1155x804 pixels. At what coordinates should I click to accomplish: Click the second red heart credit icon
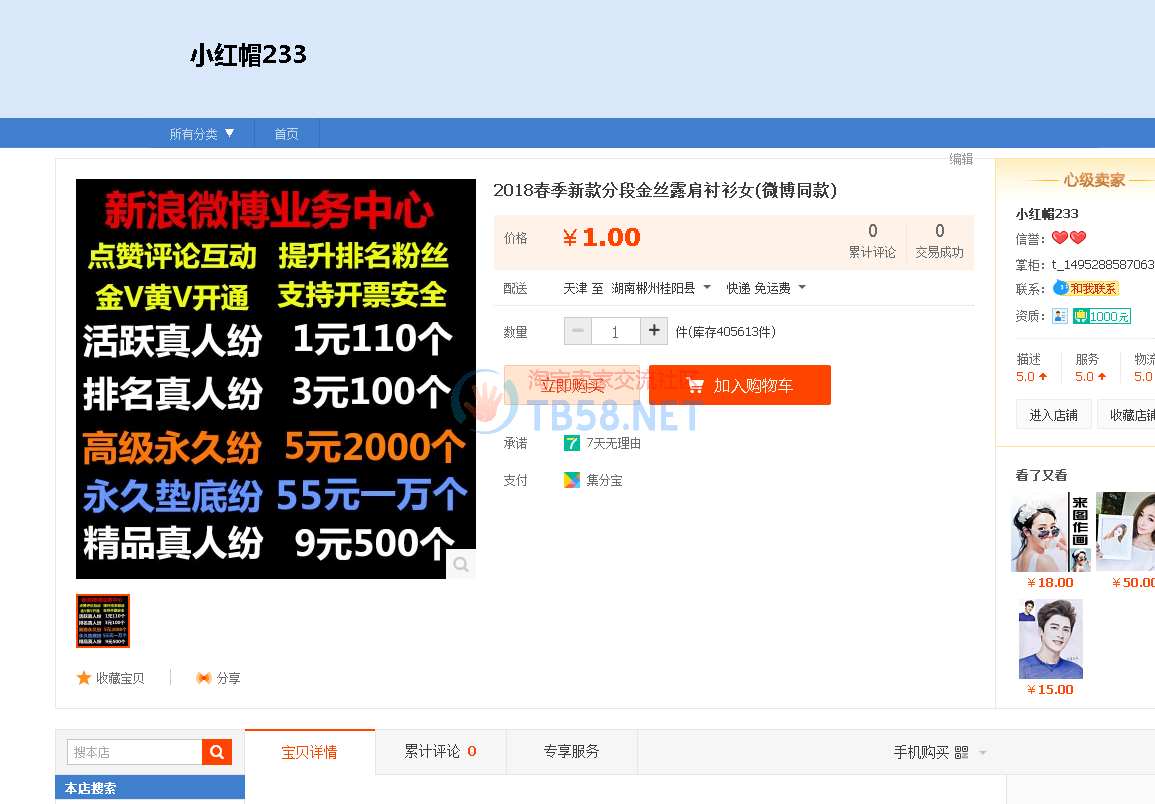click(x=1078, y=237)
